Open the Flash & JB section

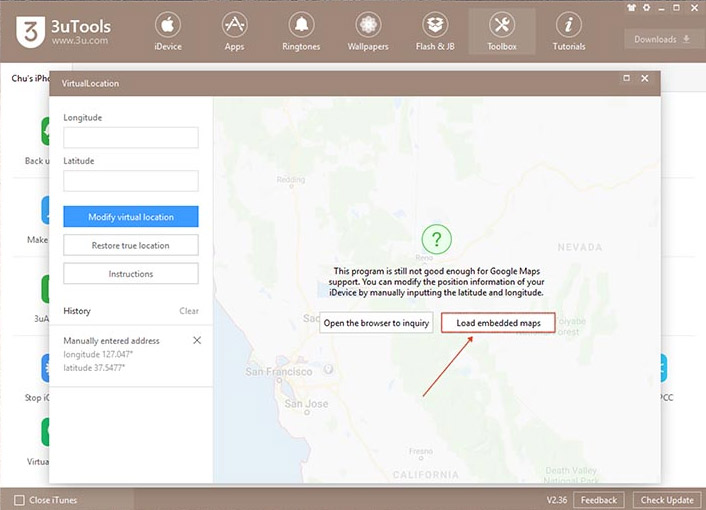pos(435,32)
